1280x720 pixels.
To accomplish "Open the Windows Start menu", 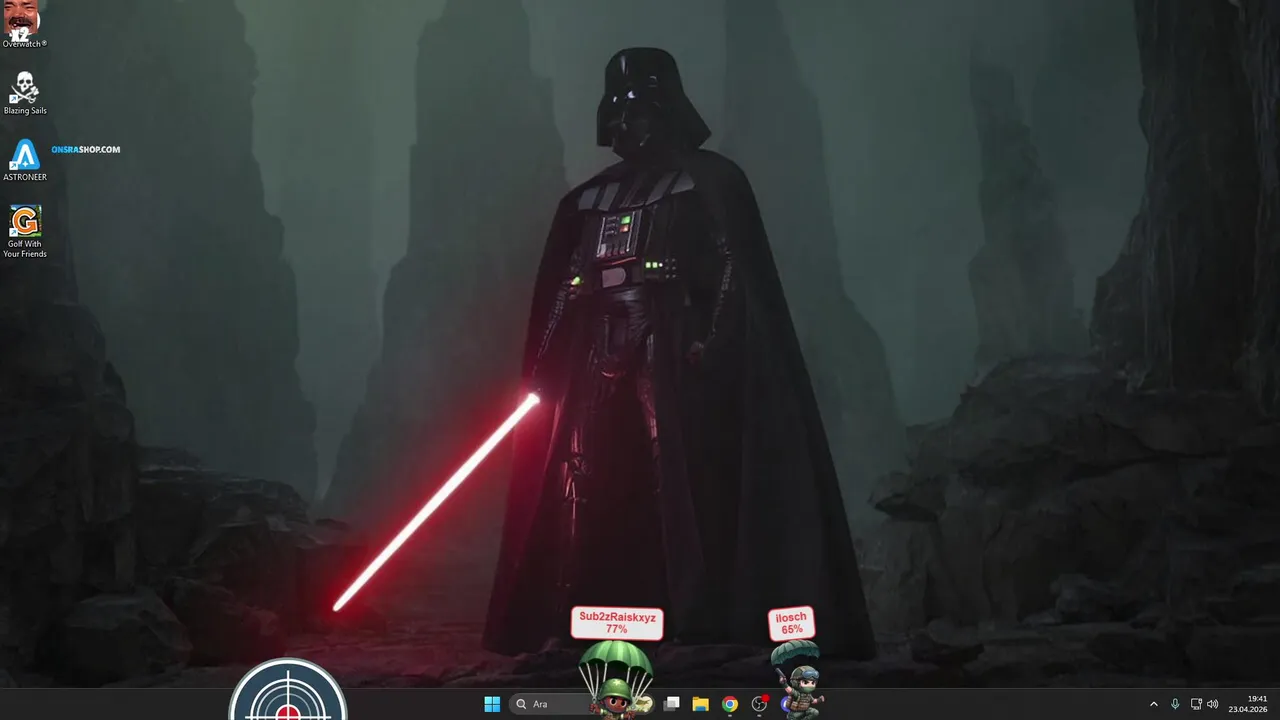I will coord(492,704).
